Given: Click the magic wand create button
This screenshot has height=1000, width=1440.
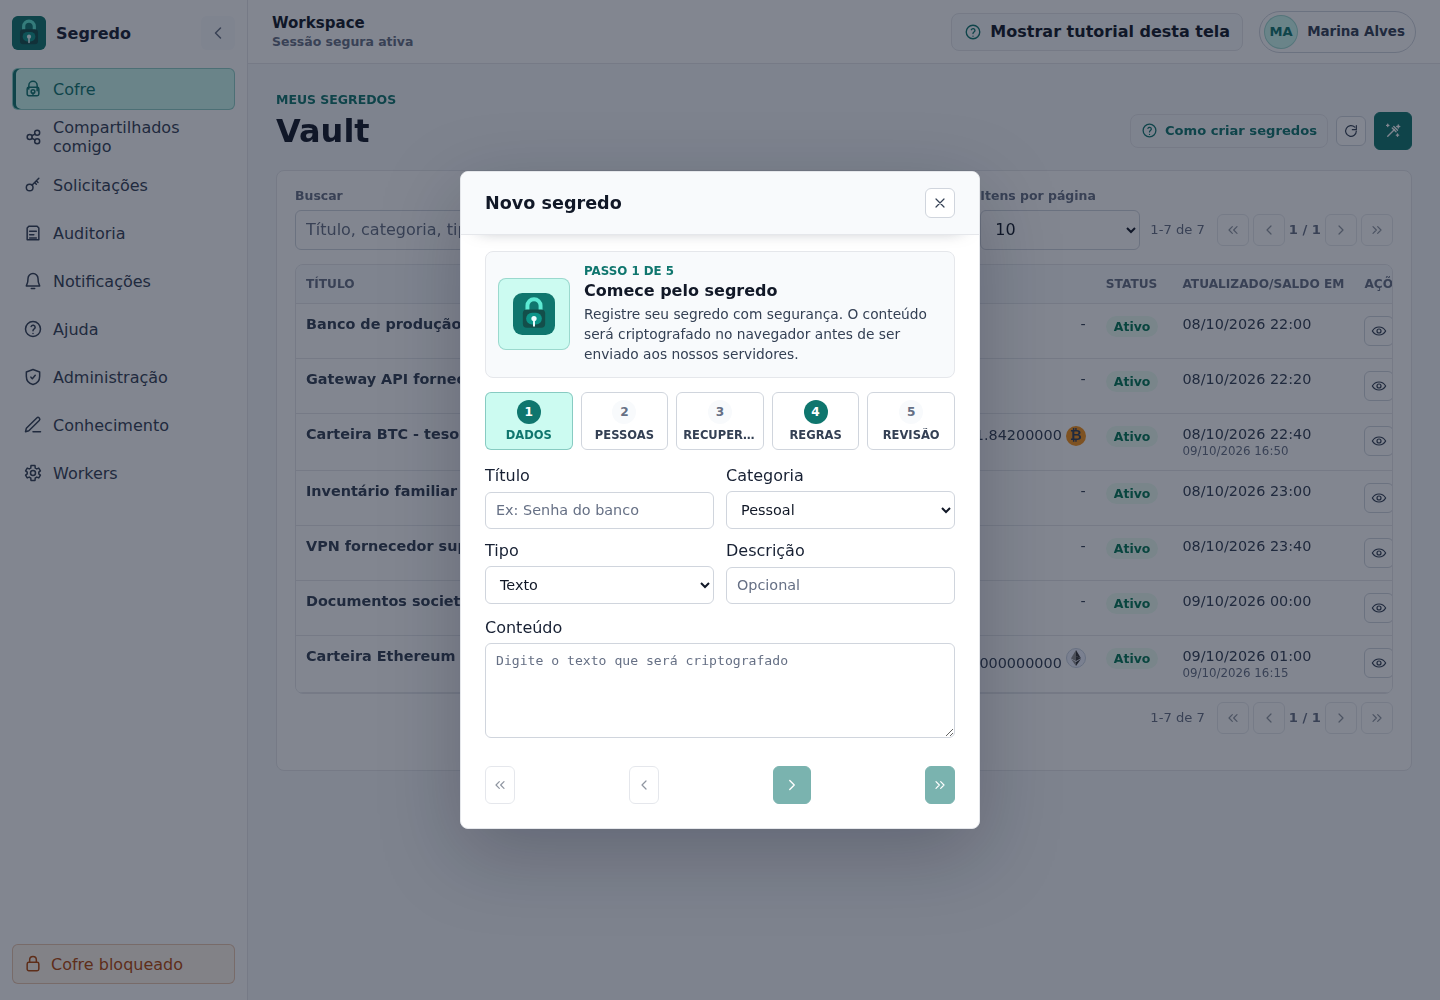Looking at the screenshot, I should pyautogui.click(x=1393, y=131).
